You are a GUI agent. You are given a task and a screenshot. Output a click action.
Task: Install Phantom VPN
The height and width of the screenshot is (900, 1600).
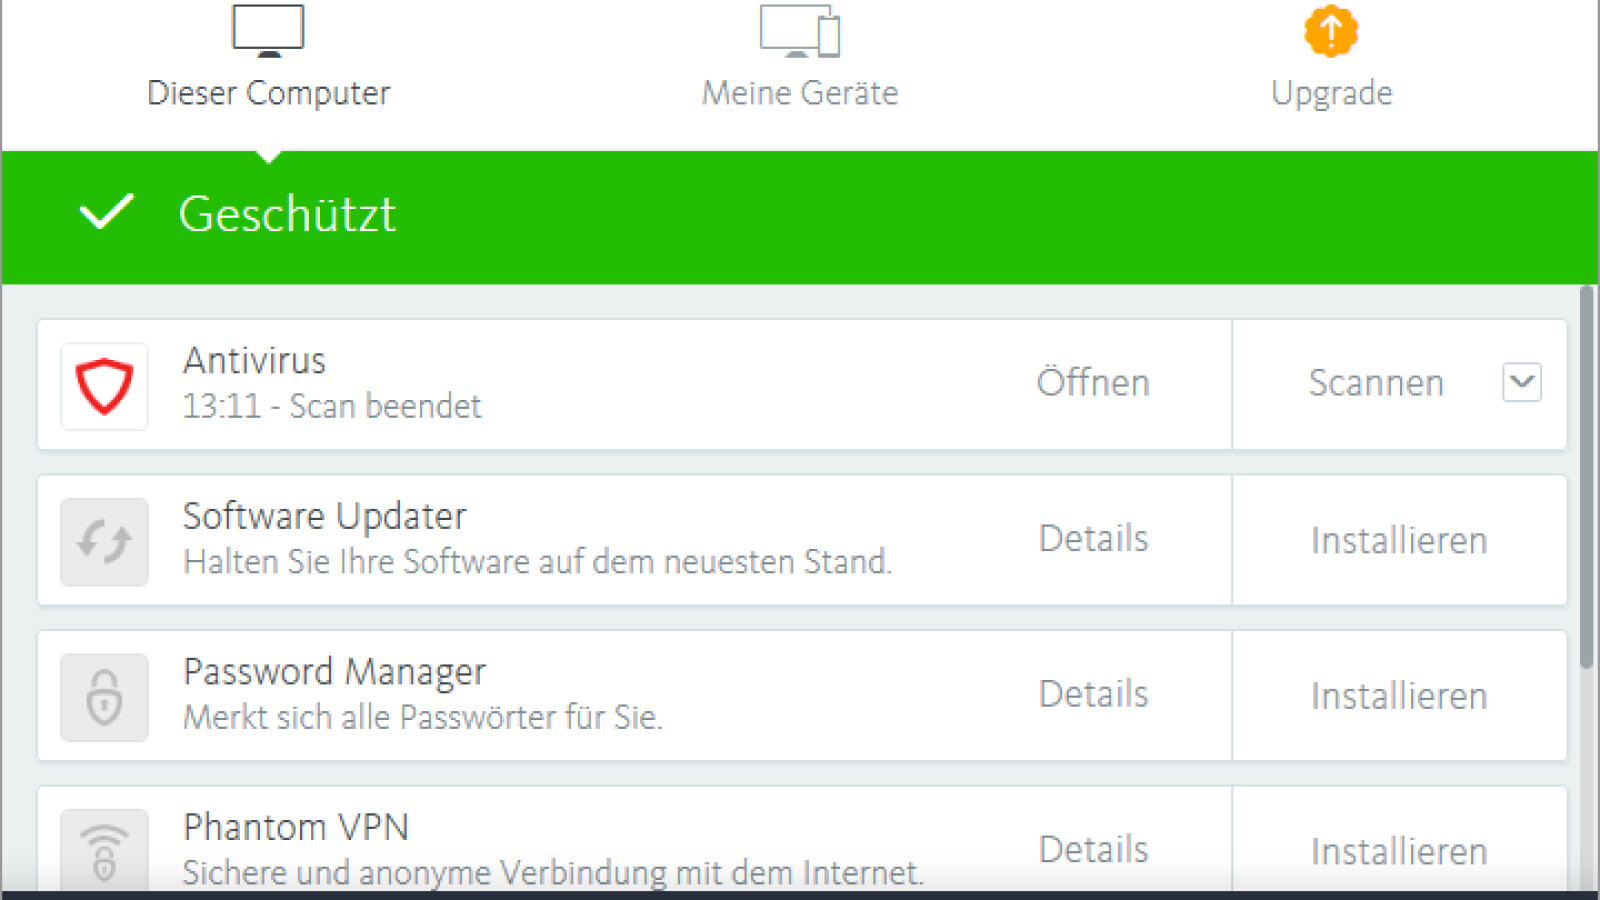(1399, 852)
